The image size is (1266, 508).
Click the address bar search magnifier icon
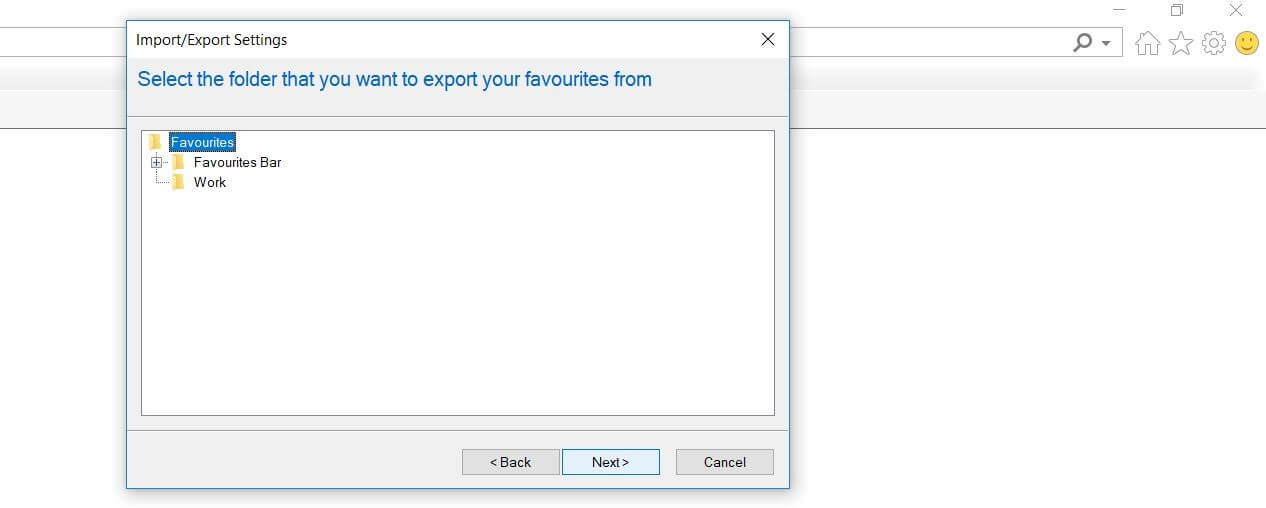(1082, 43)
